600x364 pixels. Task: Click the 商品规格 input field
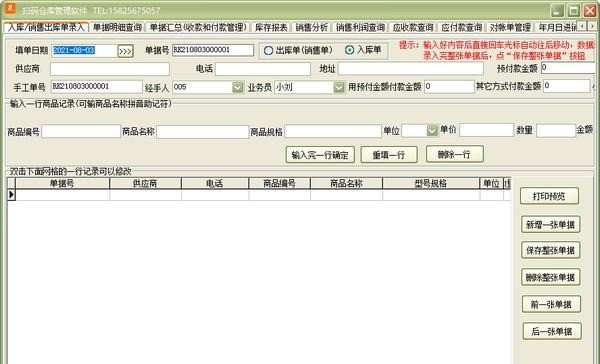(x=333, y=131)
